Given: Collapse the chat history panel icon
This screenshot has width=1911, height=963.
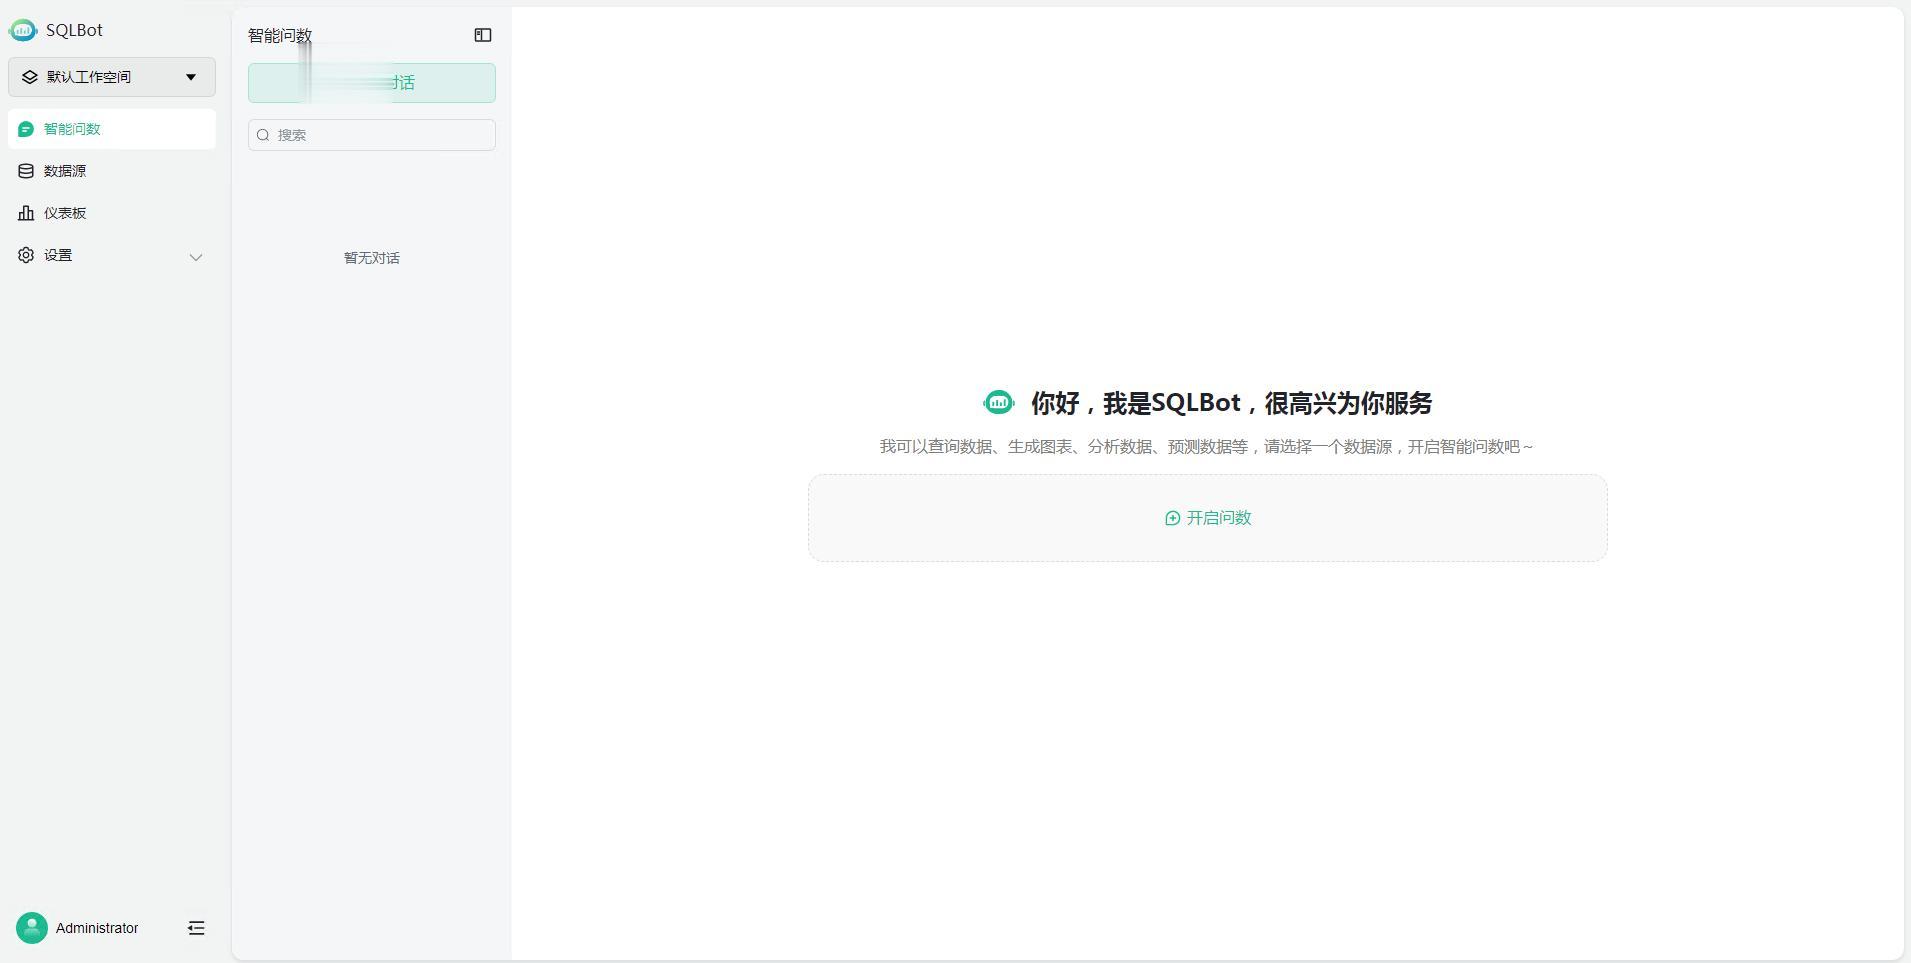Looking at the screenshot, I should point(483,35).
